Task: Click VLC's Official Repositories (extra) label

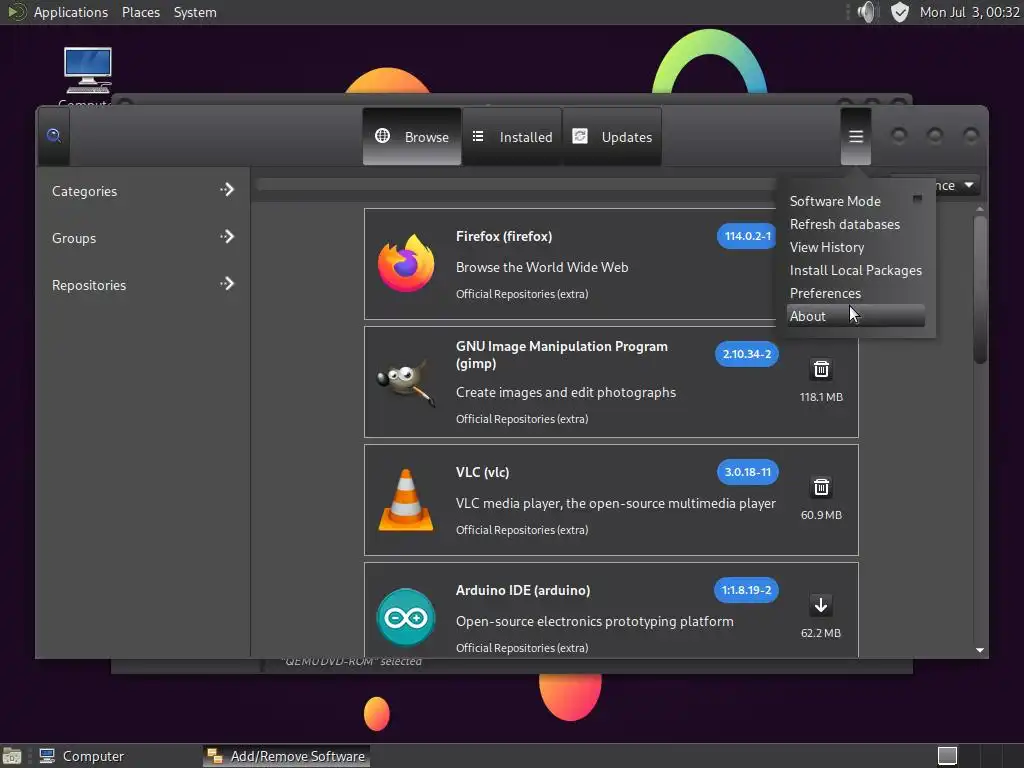Action: pyautogui.click(x=522, y=530)
